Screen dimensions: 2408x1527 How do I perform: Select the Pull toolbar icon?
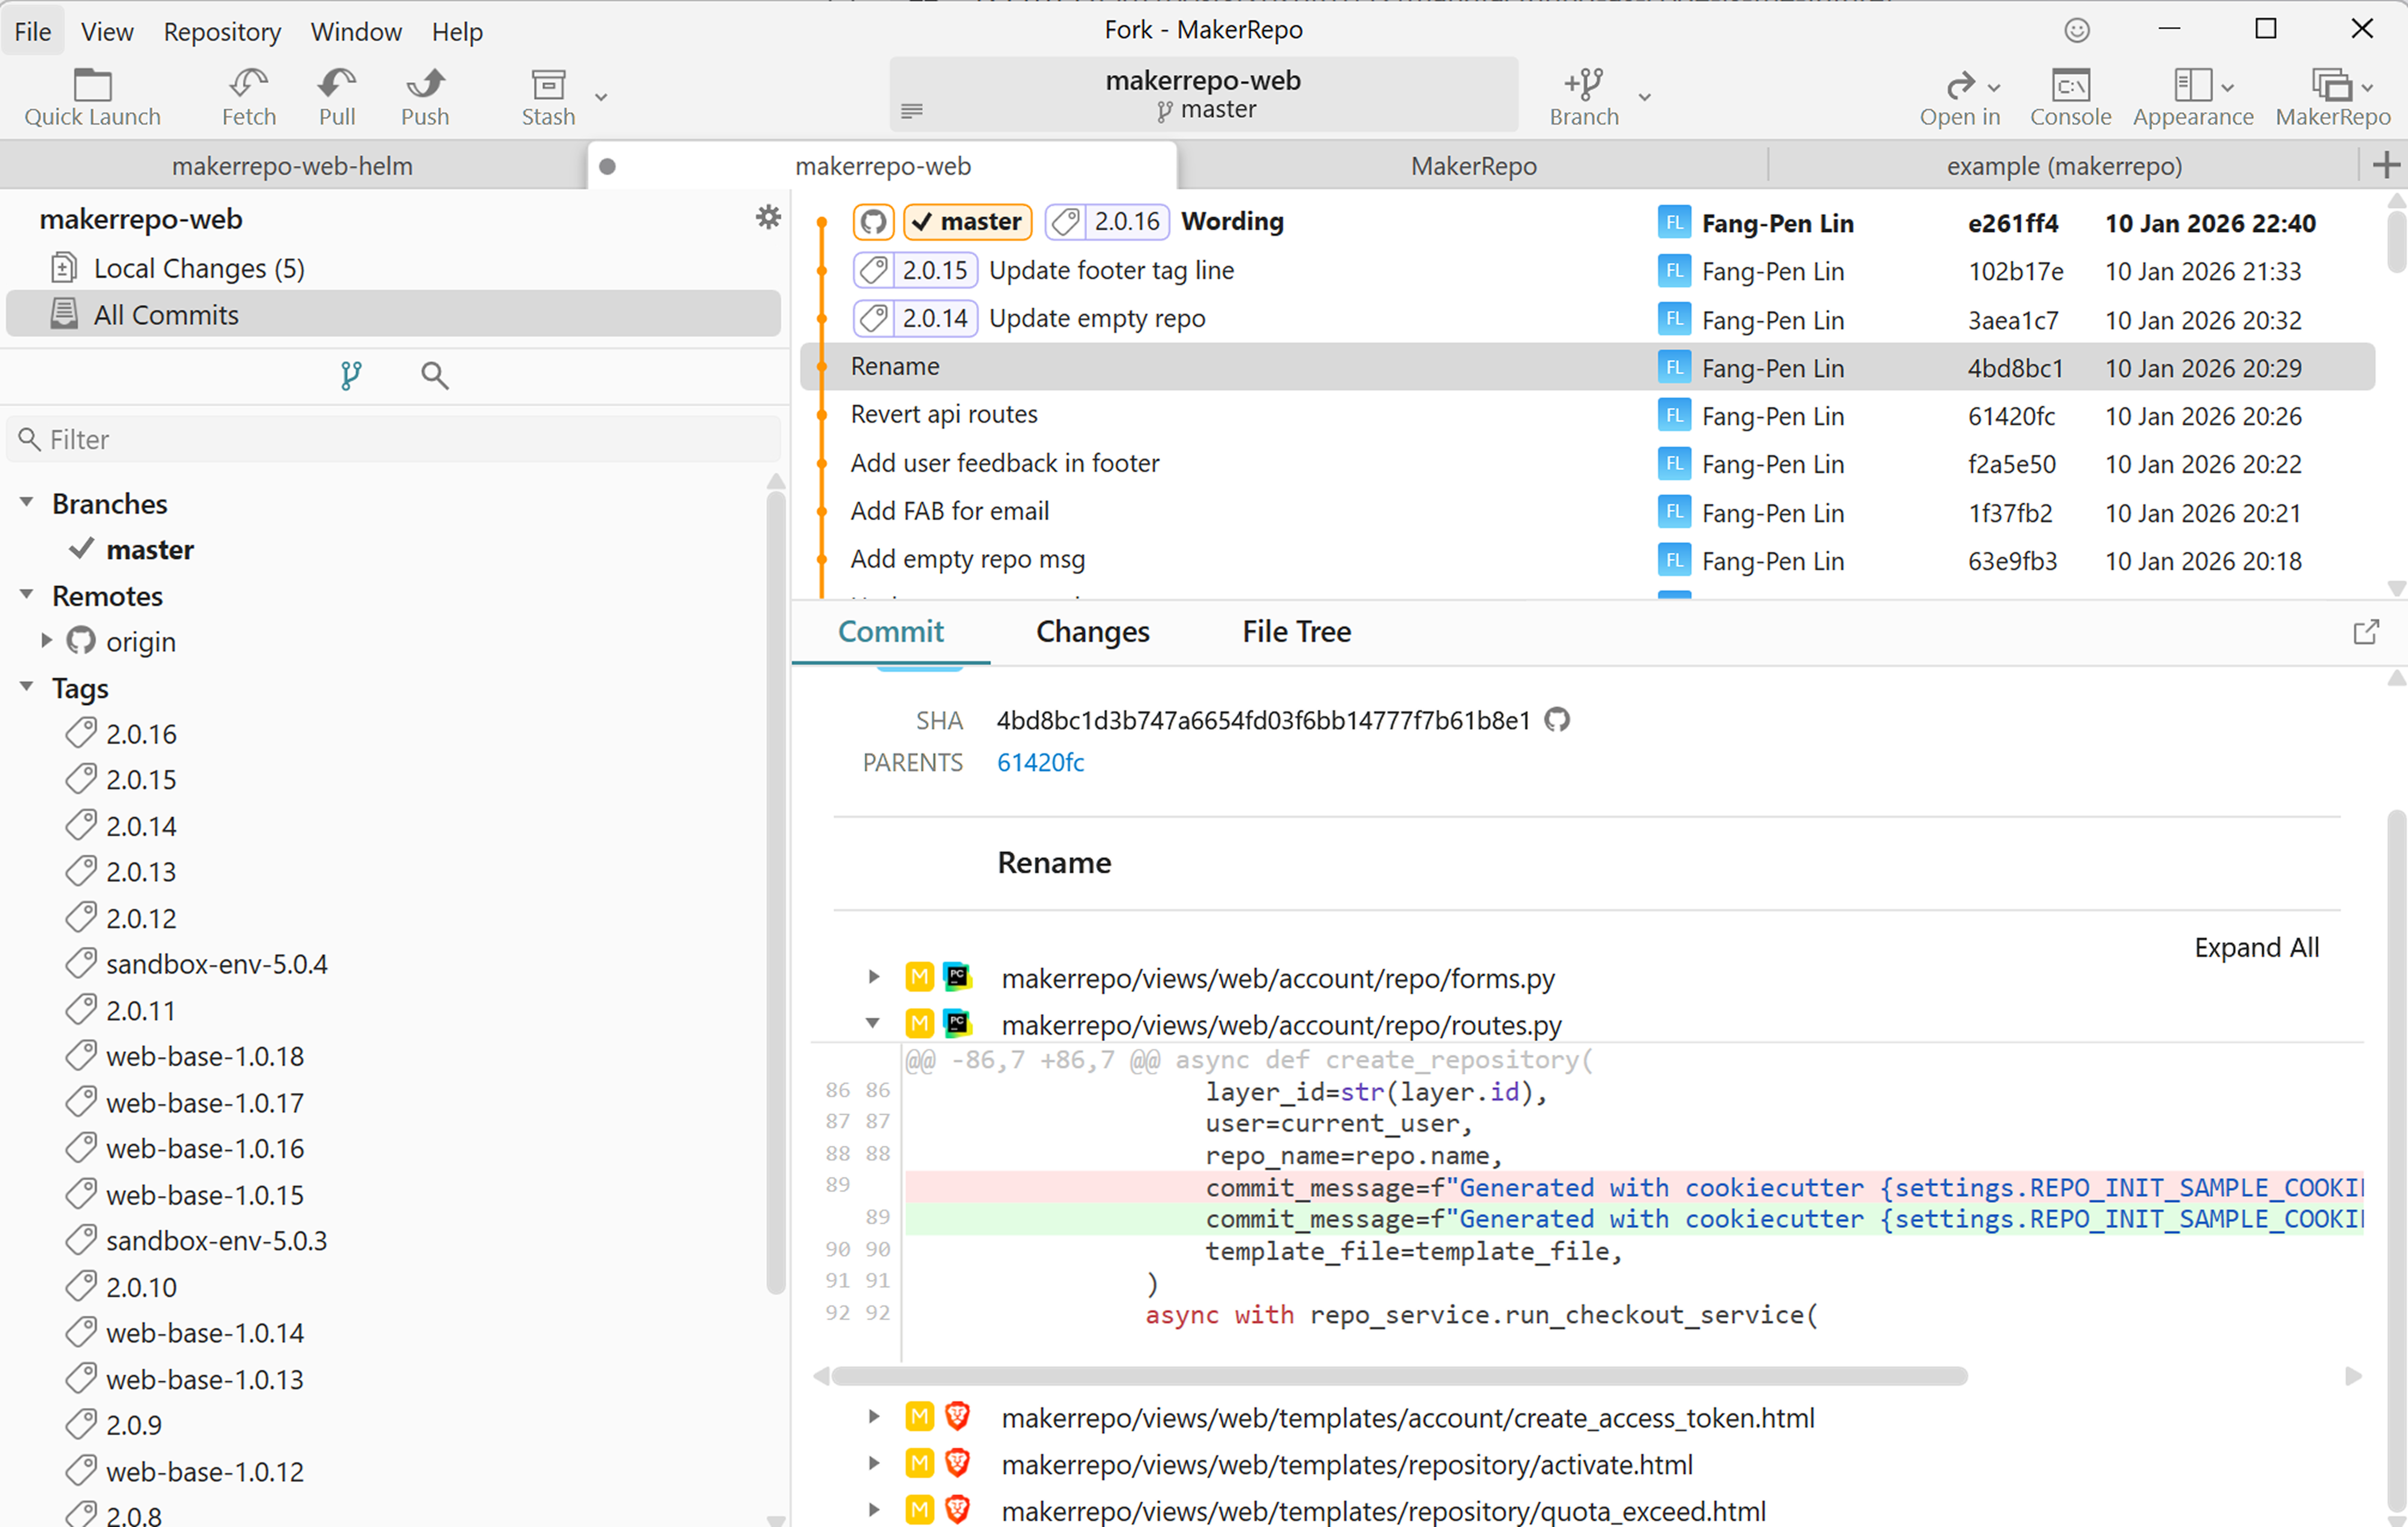coord(335,95)
